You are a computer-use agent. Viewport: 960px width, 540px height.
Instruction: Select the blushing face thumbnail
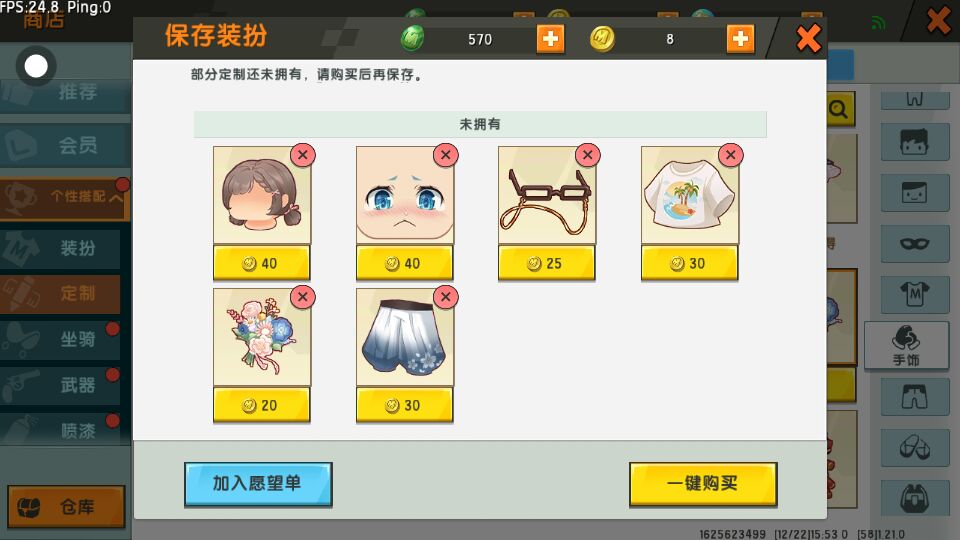[x=405, y=196]
